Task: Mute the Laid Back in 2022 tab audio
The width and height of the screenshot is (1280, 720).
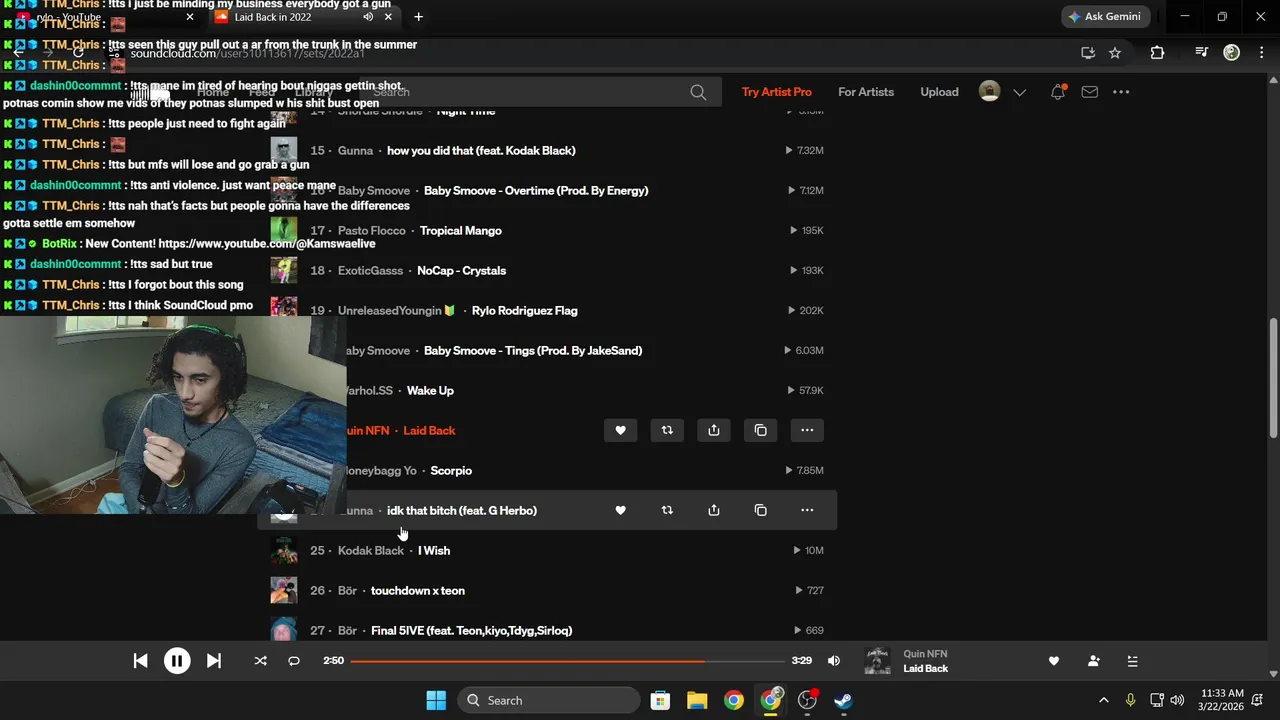Action: 368,17
